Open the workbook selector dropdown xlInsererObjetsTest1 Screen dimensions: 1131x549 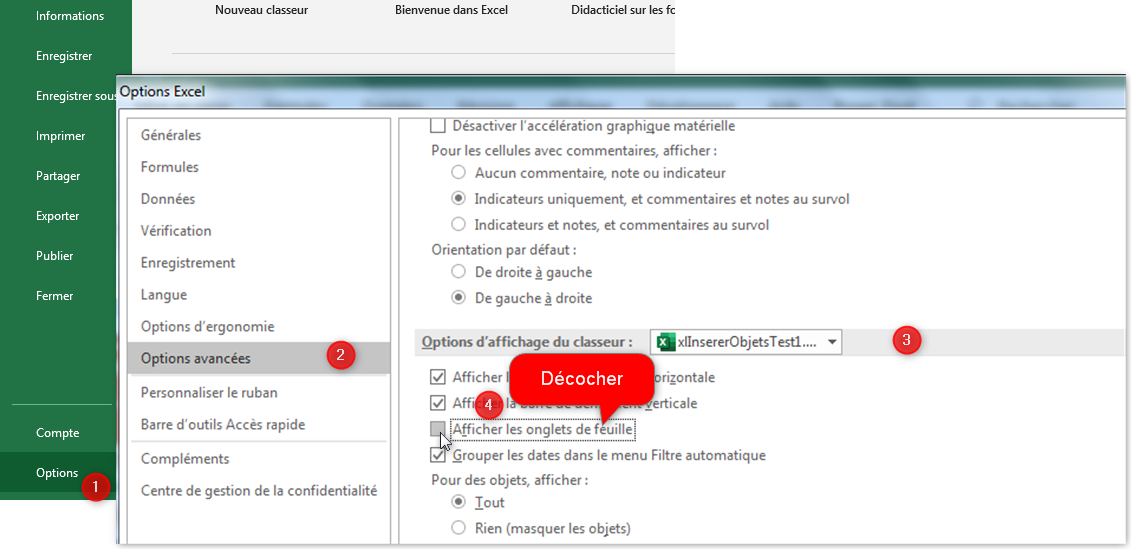click(x=746, y=342)
